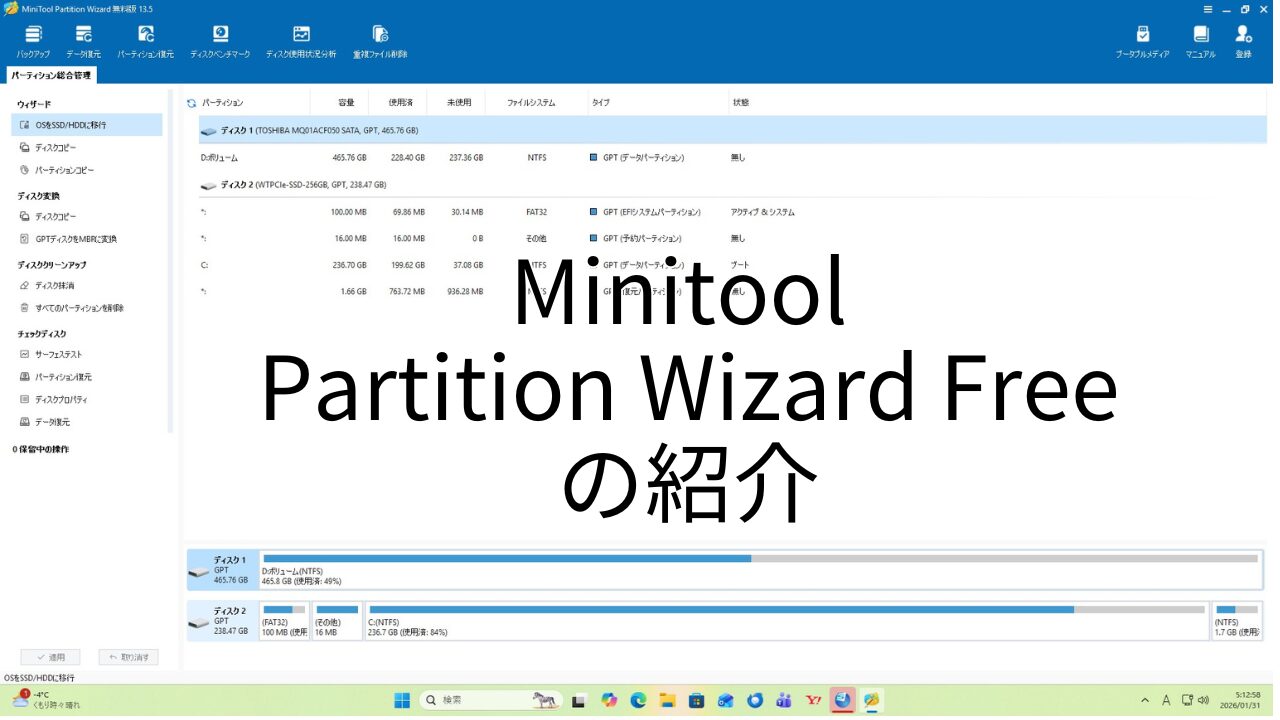
Task: Select the partition management tab
Action: tap(50, 76)
